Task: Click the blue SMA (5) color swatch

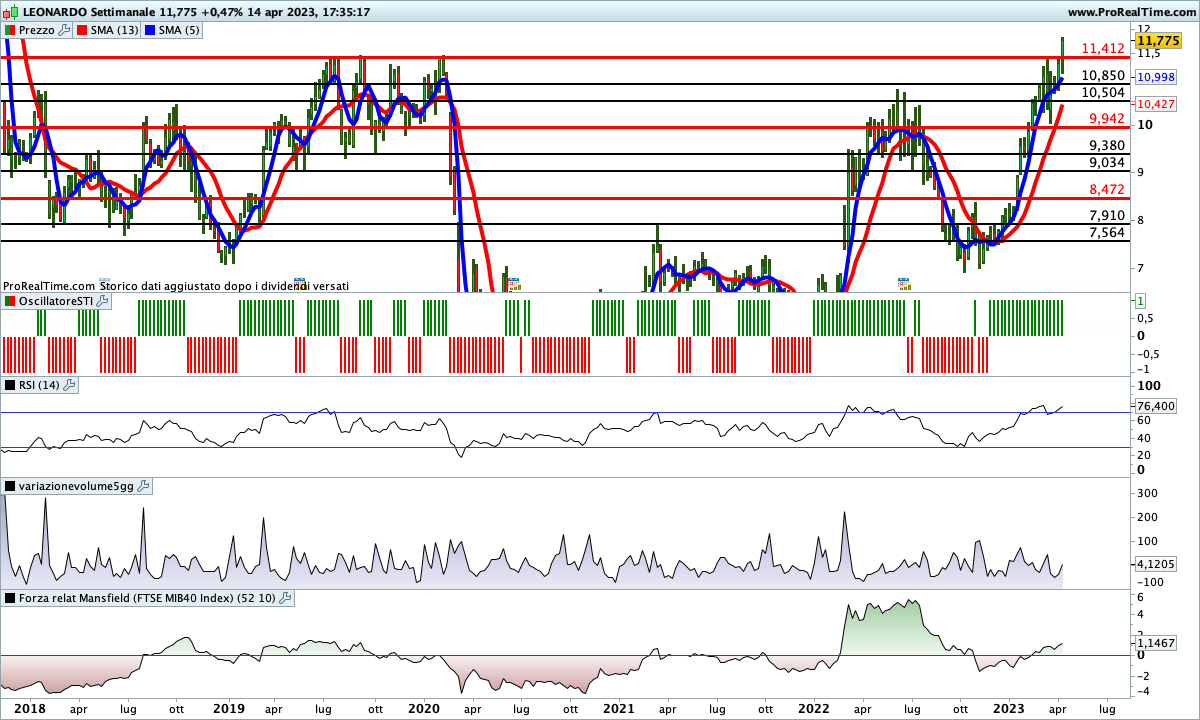Action: [x=151, y=30]
